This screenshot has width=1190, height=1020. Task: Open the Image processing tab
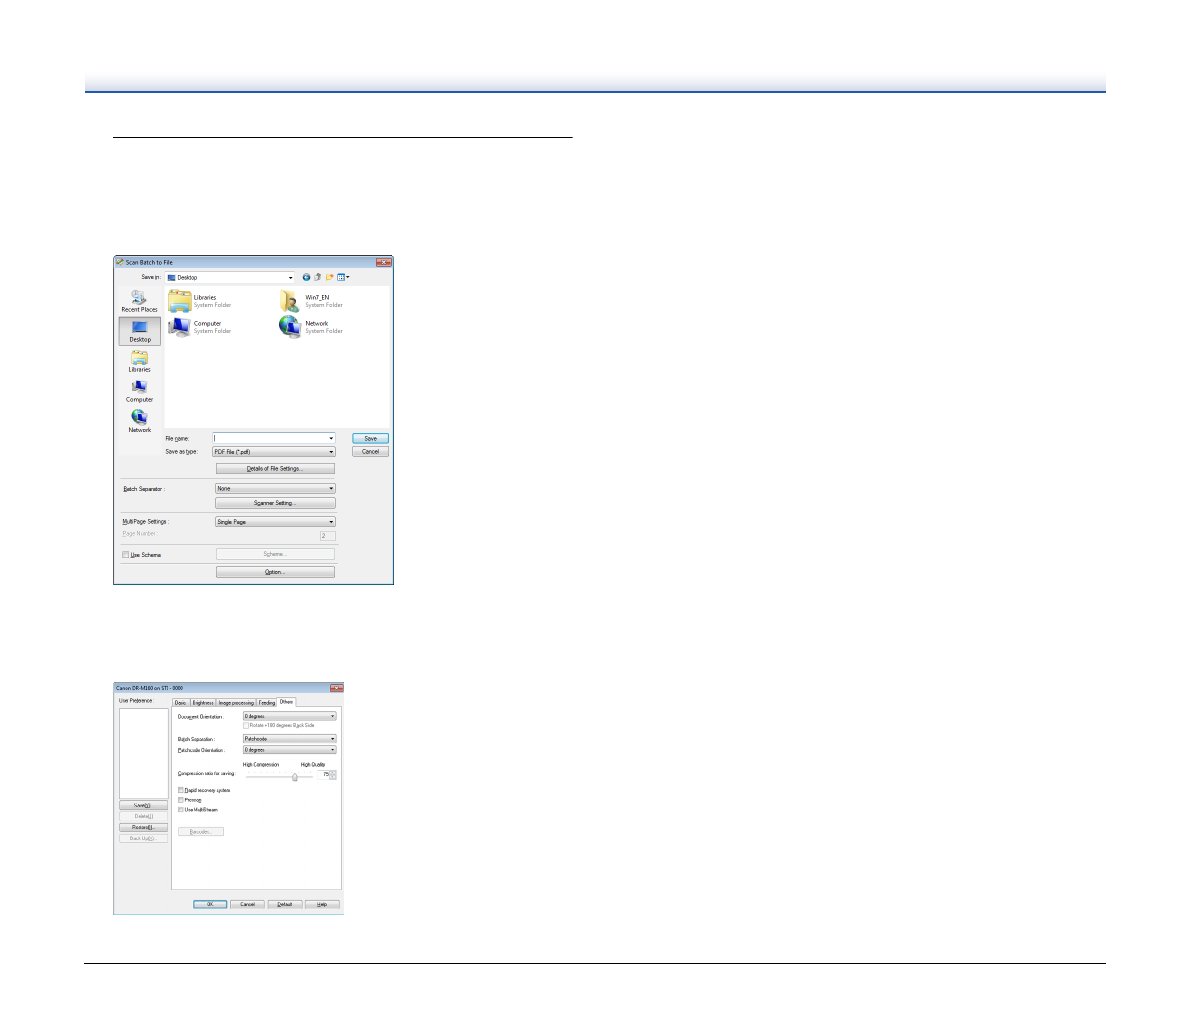[236, 703]
